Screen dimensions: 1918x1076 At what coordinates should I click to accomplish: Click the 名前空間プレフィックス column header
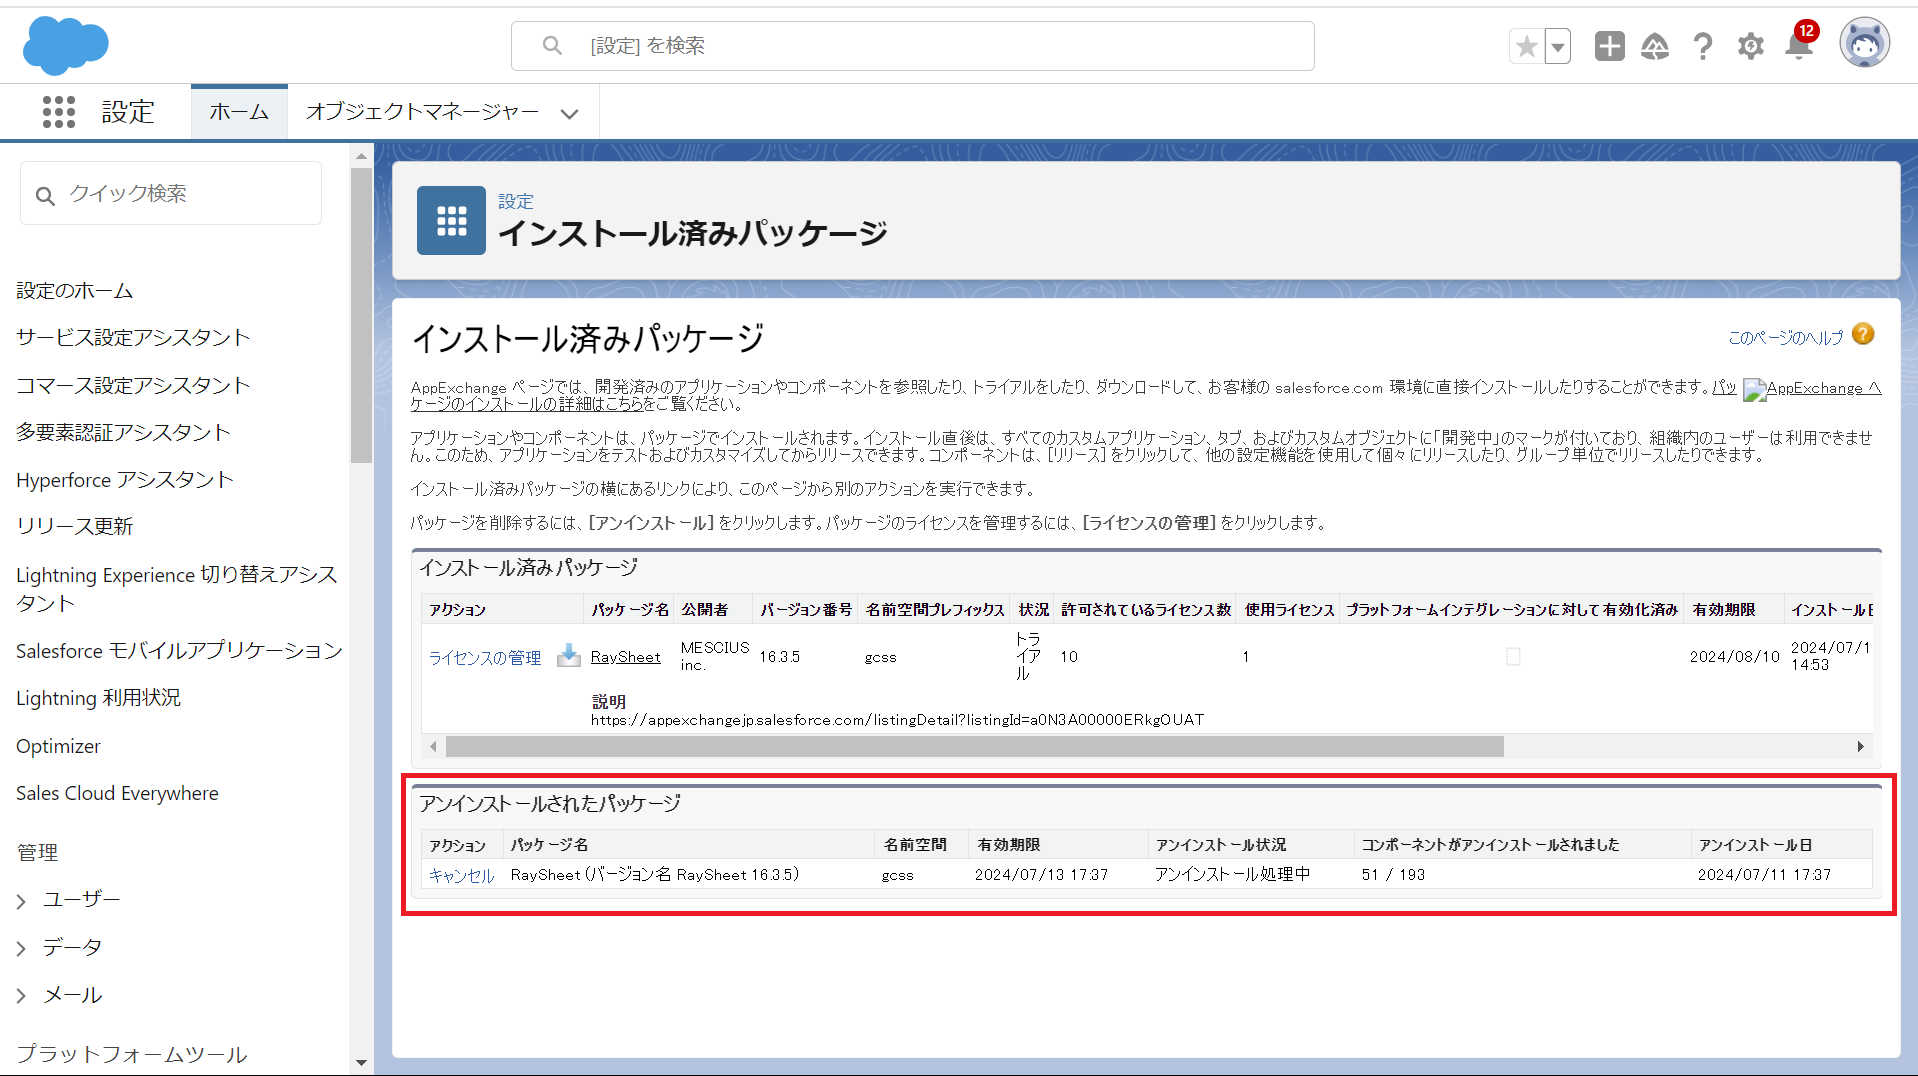click(935, 609)
